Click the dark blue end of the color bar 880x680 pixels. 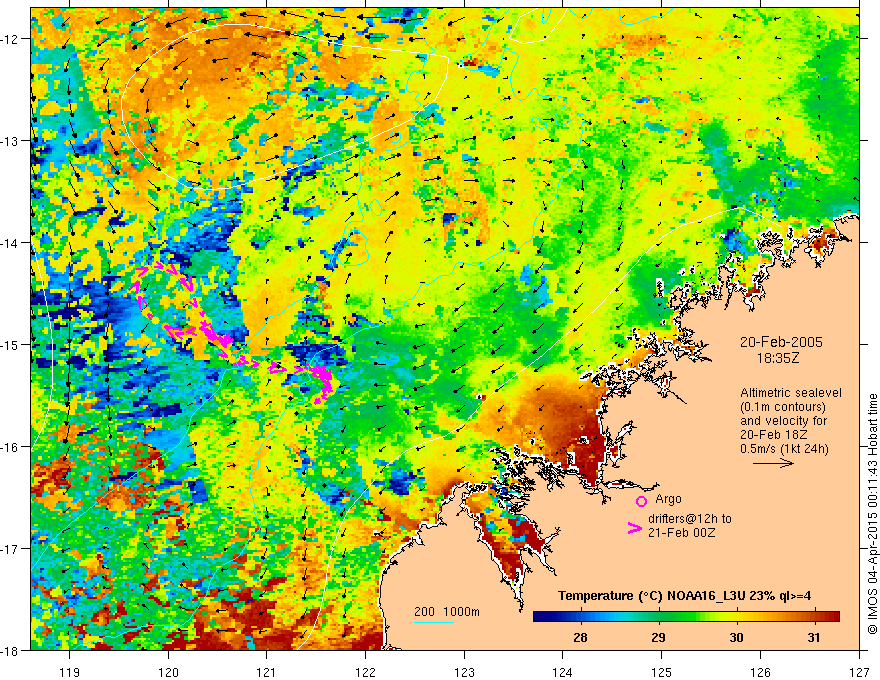coord(540,617)
